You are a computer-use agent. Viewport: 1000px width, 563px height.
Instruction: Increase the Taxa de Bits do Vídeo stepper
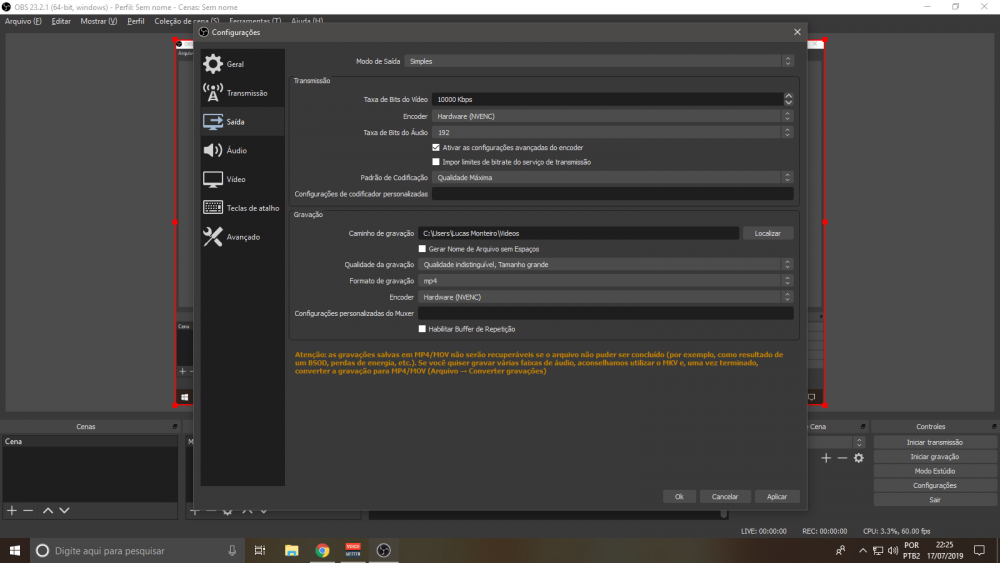pos(788,96)
